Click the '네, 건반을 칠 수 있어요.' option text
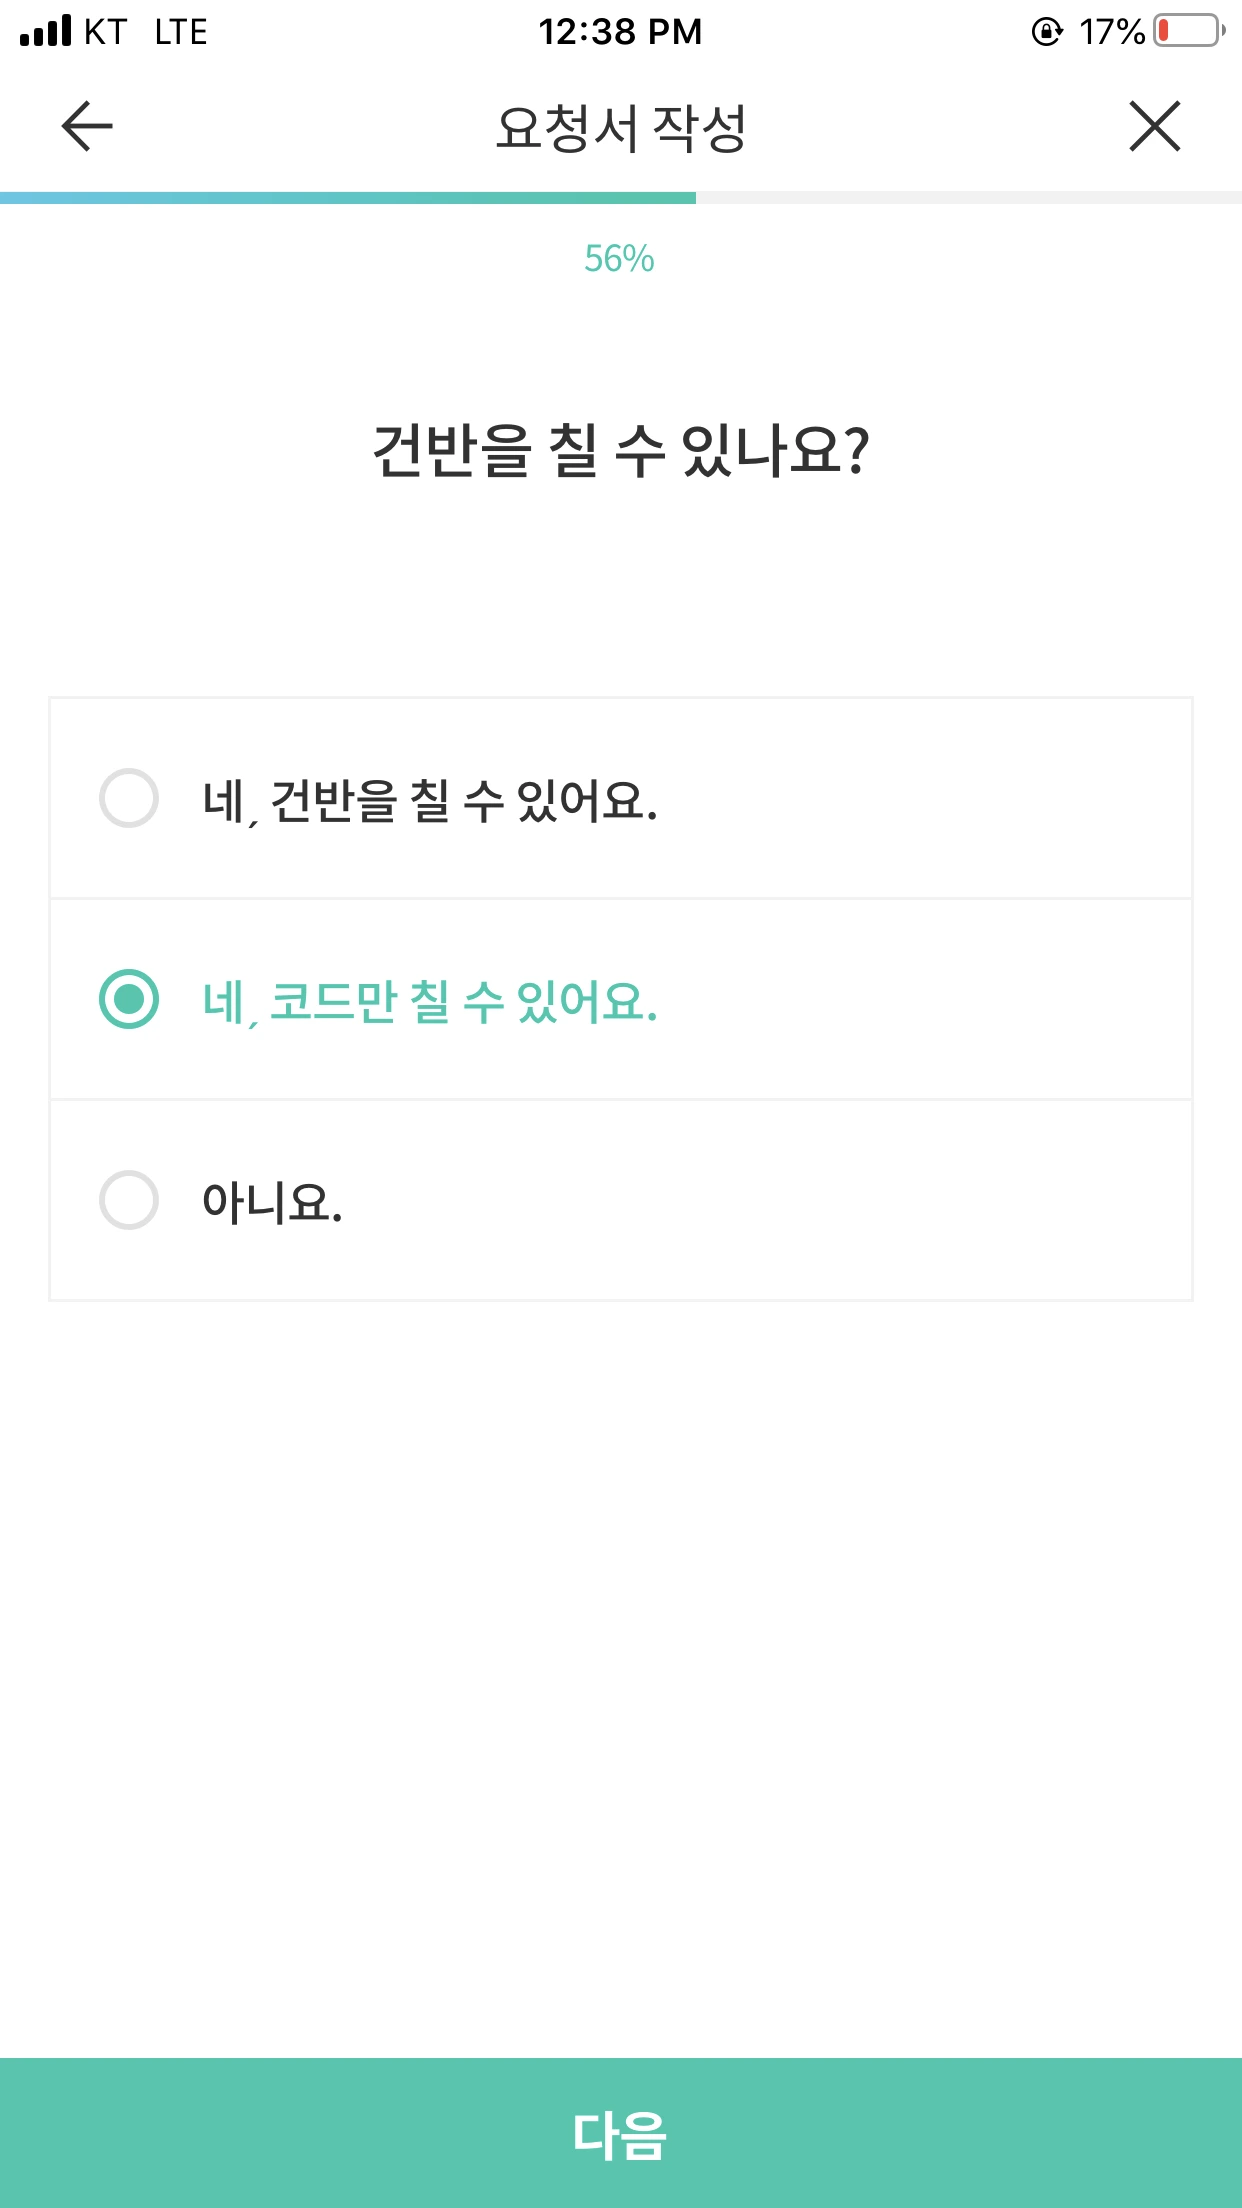Image resolution: width=1242 pixels, height=2208 pixels. click(430, 800)
